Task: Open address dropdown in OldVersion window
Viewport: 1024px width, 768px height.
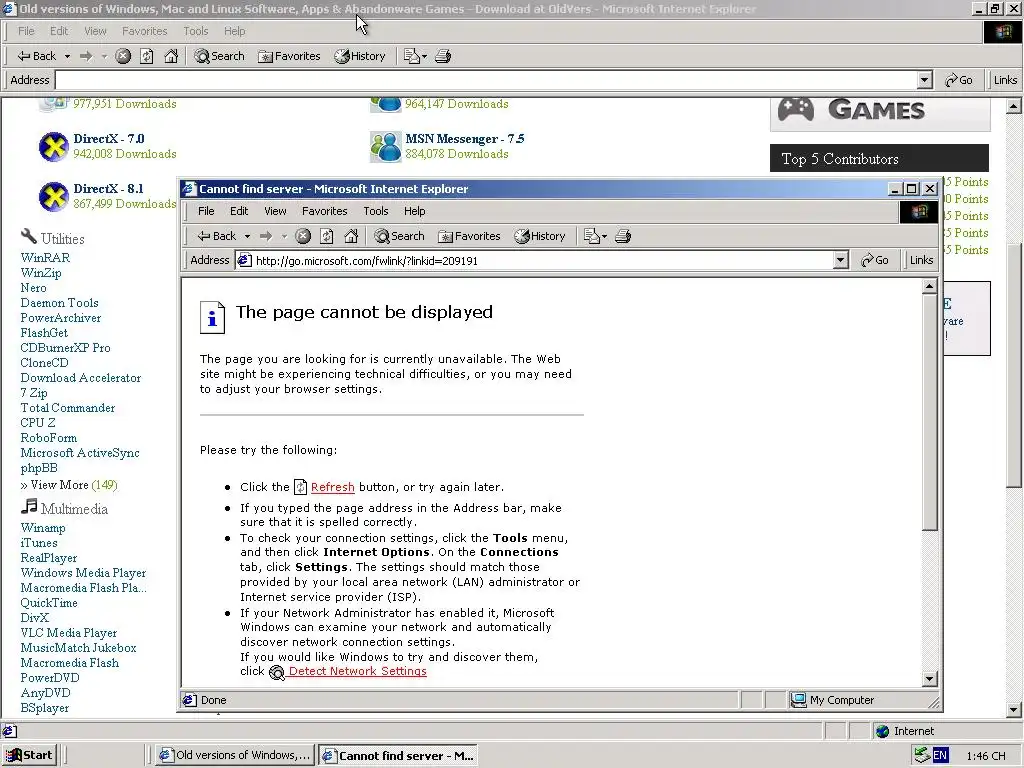Action: [924, 80]
